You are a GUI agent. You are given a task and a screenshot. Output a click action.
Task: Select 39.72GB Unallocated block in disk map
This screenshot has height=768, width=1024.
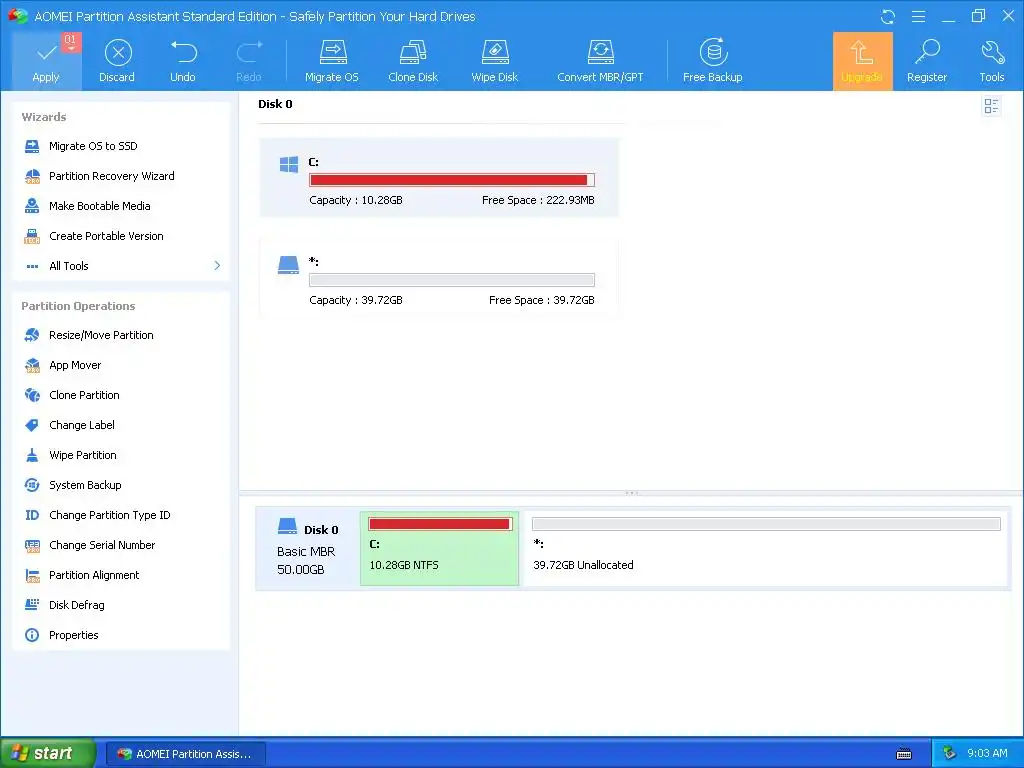(765, 549)
